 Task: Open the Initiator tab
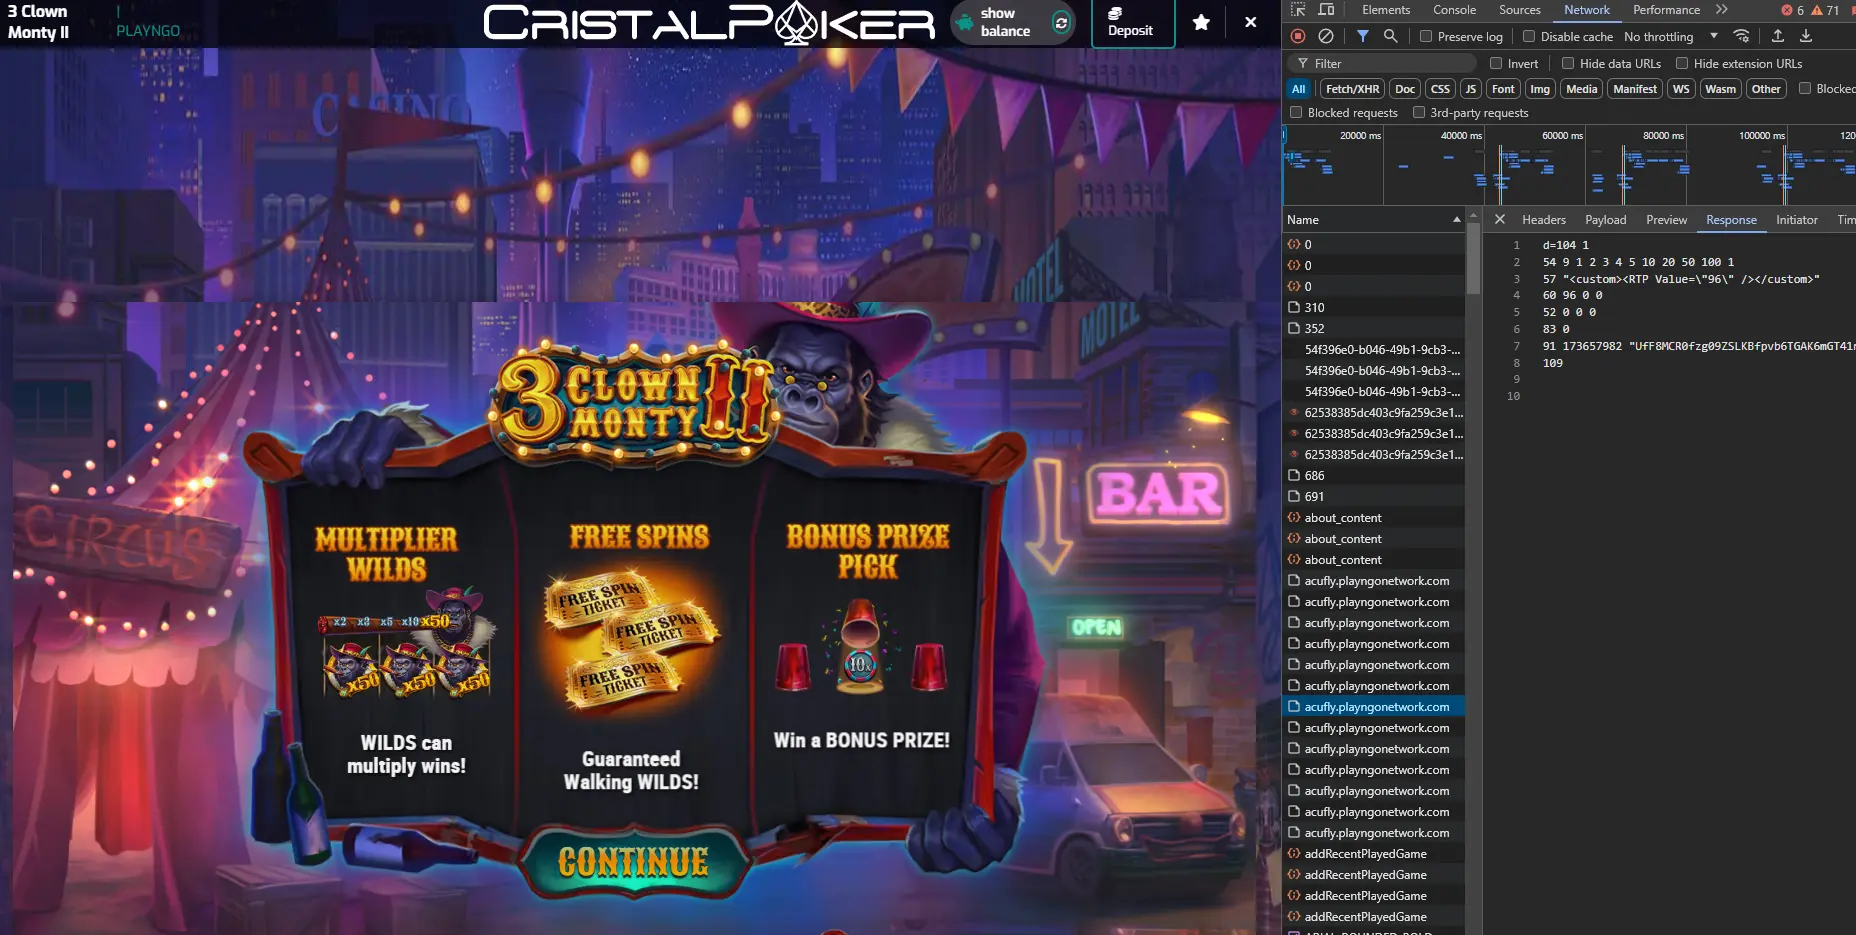(1796, 219)
